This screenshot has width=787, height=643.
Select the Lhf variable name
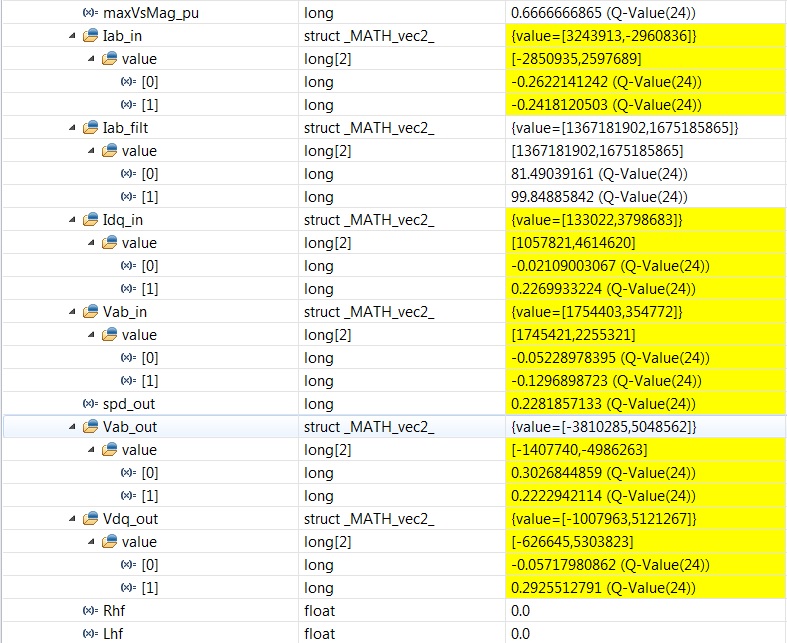113,634
